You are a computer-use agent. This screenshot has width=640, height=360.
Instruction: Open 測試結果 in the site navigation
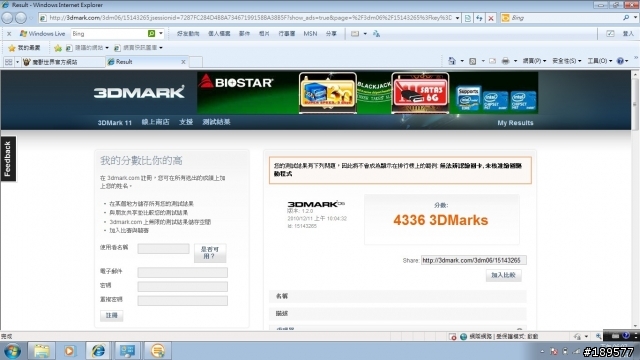[x=216, y=122]
